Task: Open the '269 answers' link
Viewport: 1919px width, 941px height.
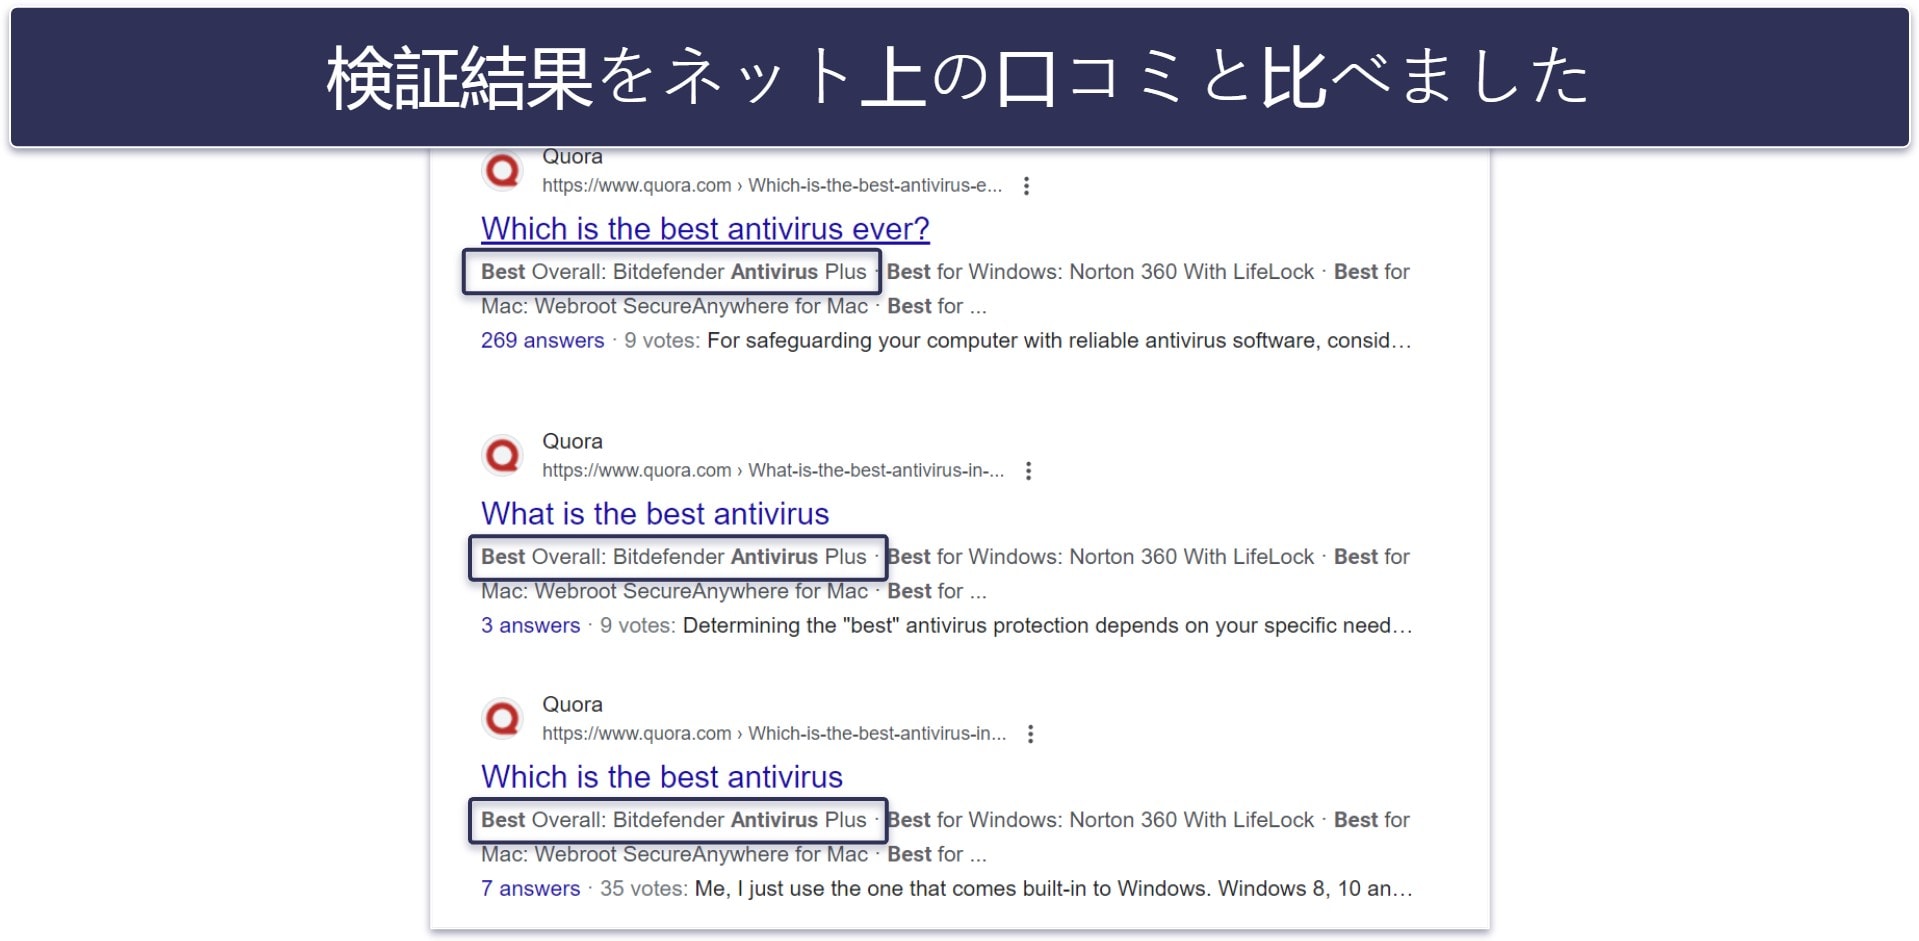Action: point(543,341)
